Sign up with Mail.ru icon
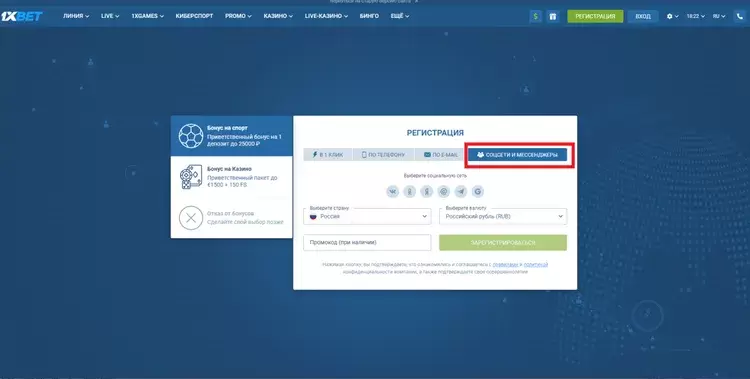The height and width of the screenshot is (379, 750). [x=443, y=192]
